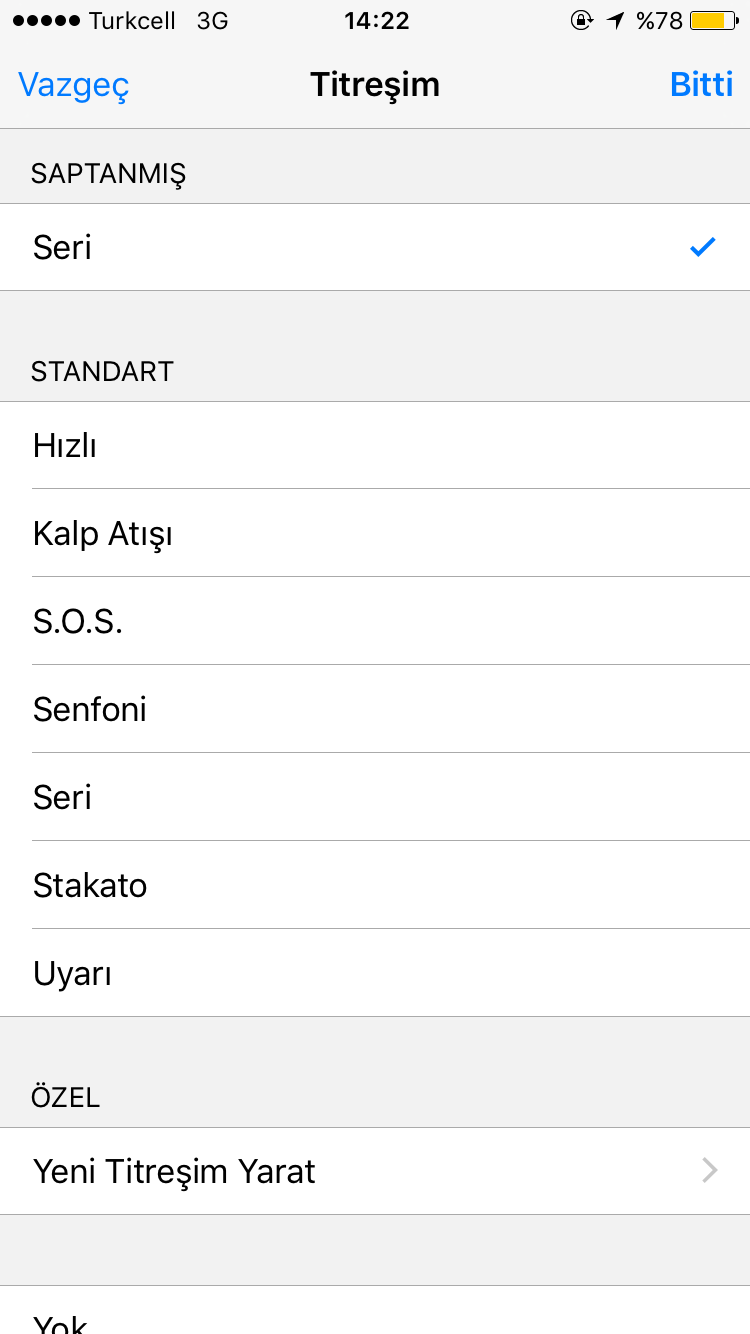Viewport: 750px width, 1334px height.
Task: Tap the 14:22 clock in status bar
Action: 377,20
